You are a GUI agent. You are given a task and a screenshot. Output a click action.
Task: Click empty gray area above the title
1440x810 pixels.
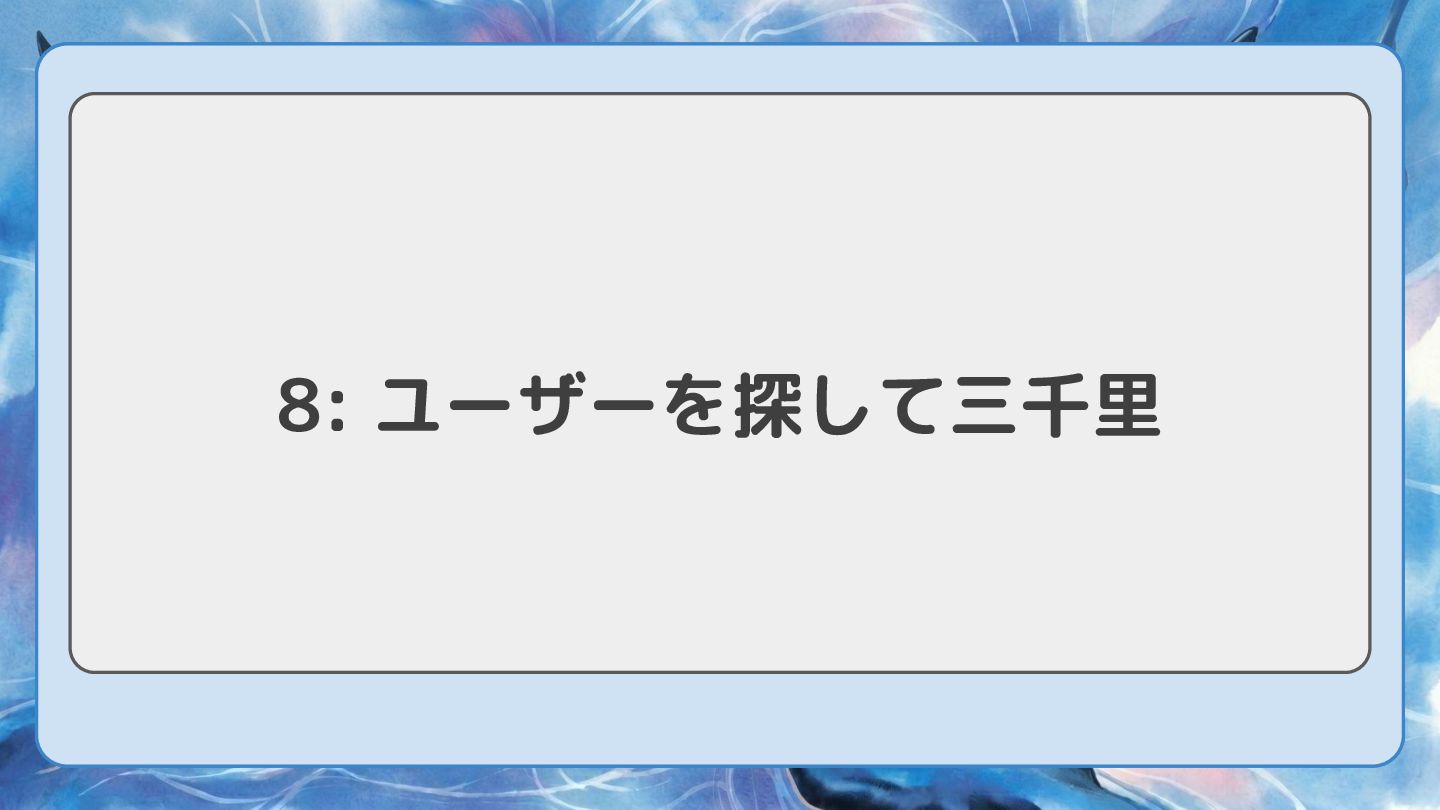coord(719,230)
